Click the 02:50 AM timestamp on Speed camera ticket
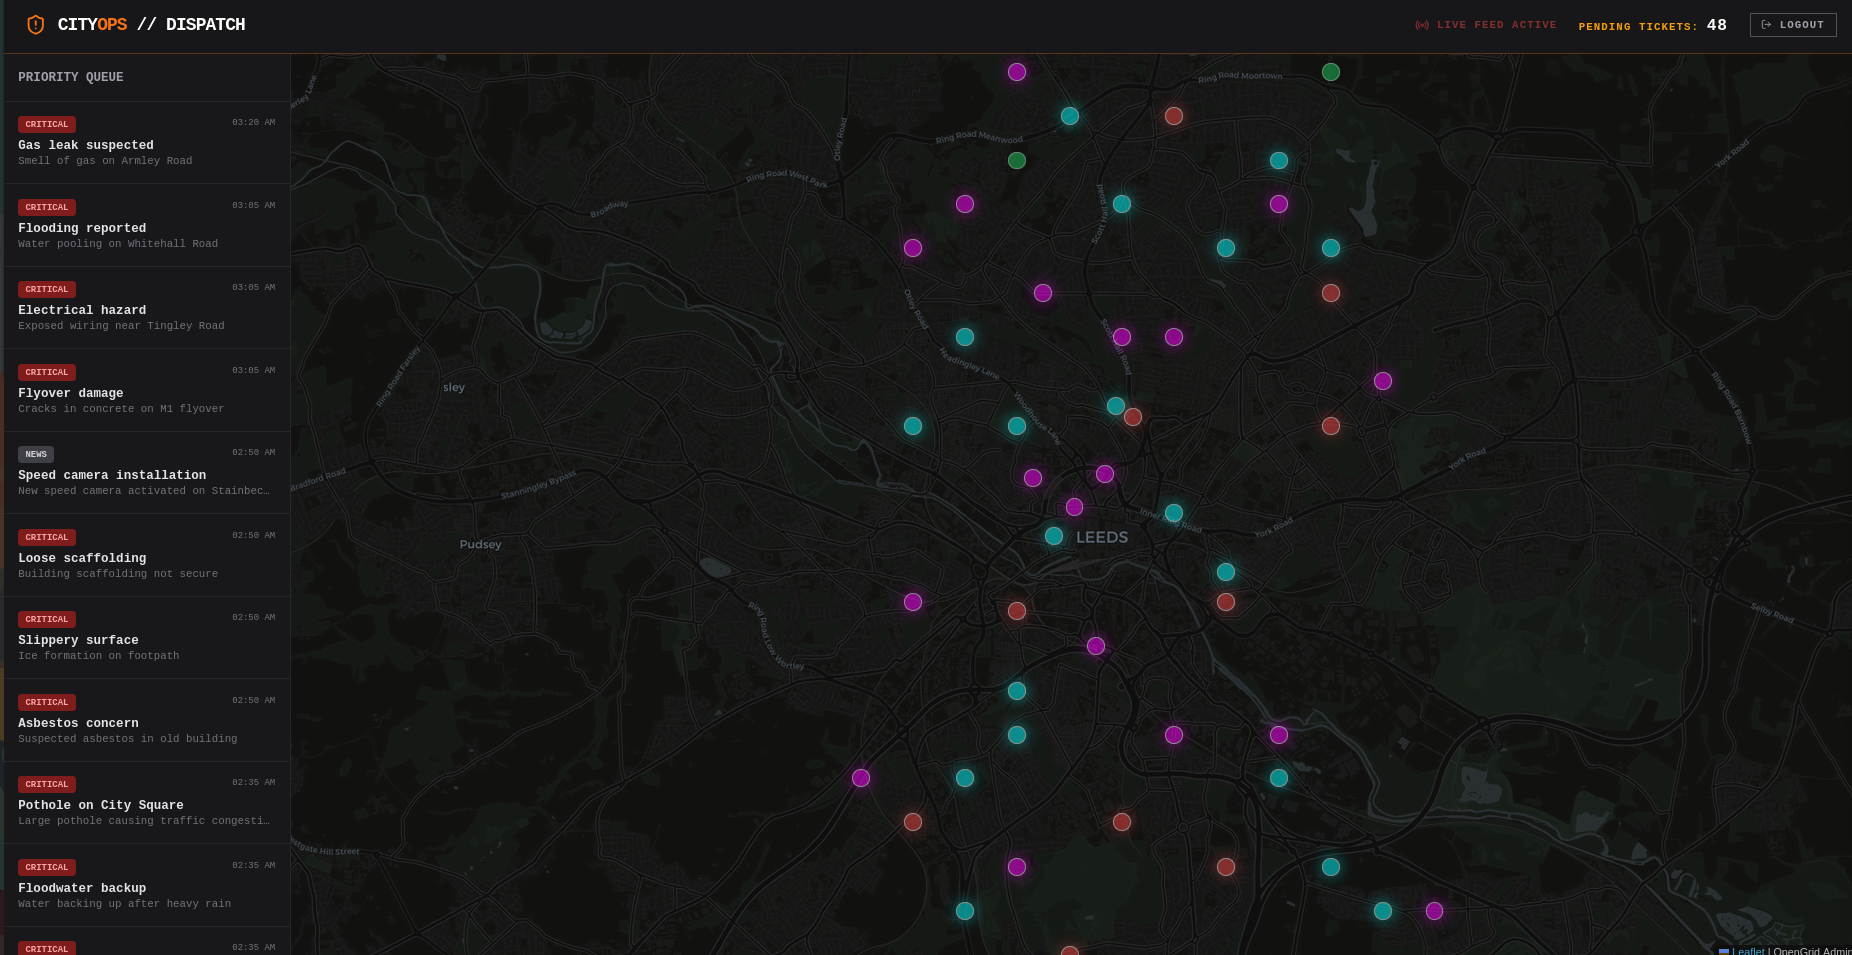Image resolution: width=1852 pixels, height=955 pixels. pos(253,452)
